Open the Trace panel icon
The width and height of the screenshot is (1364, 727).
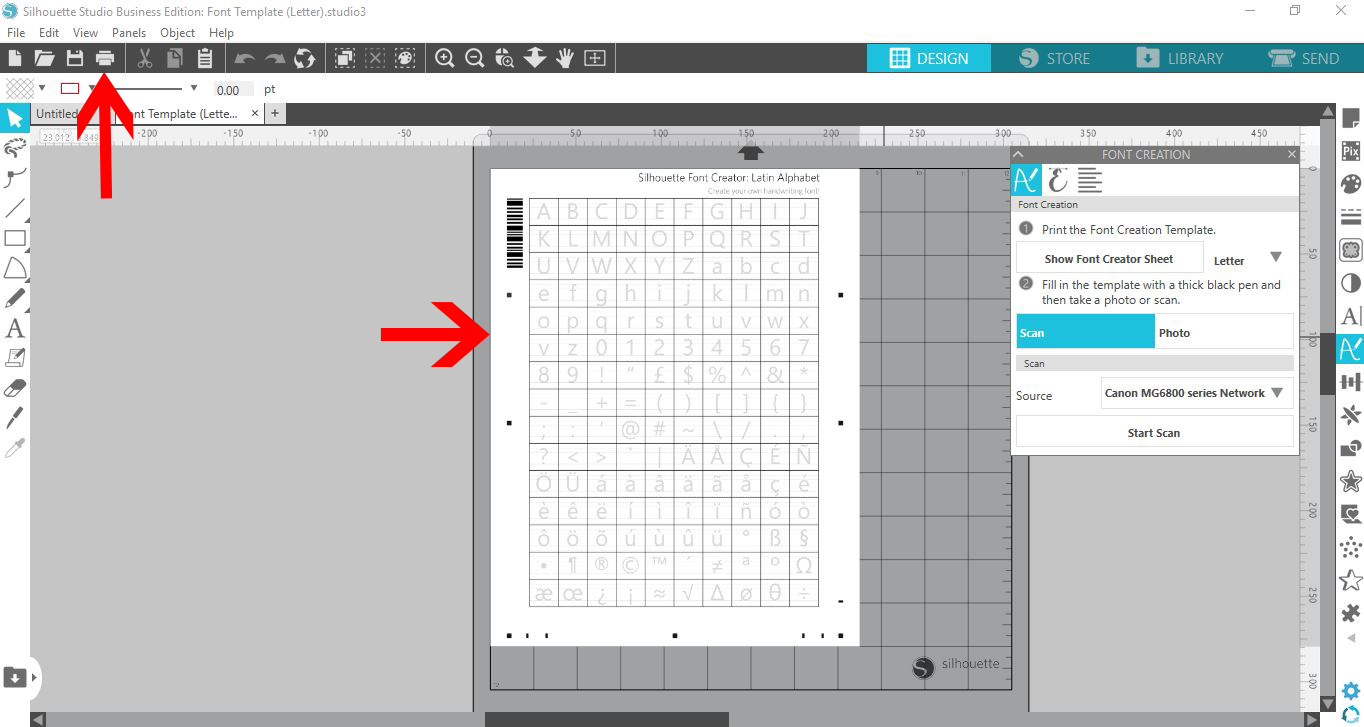1350,250
